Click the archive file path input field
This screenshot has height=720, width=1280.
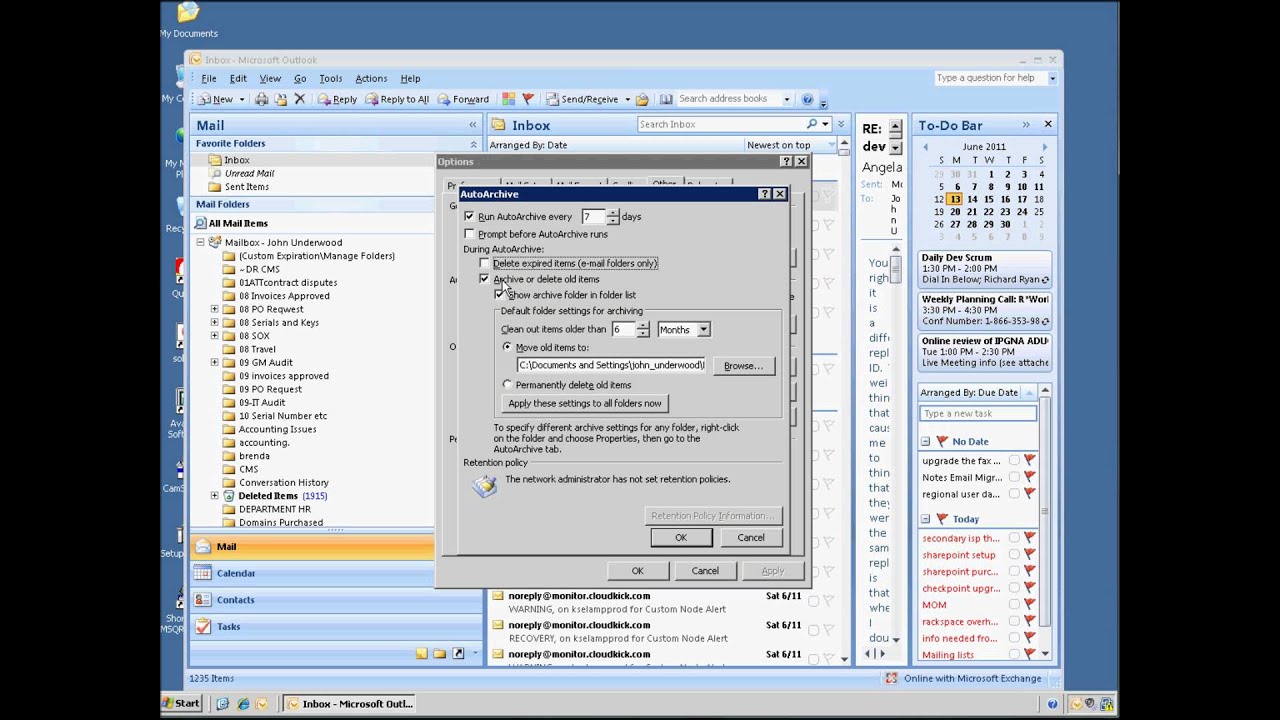[x=612, y=366]
